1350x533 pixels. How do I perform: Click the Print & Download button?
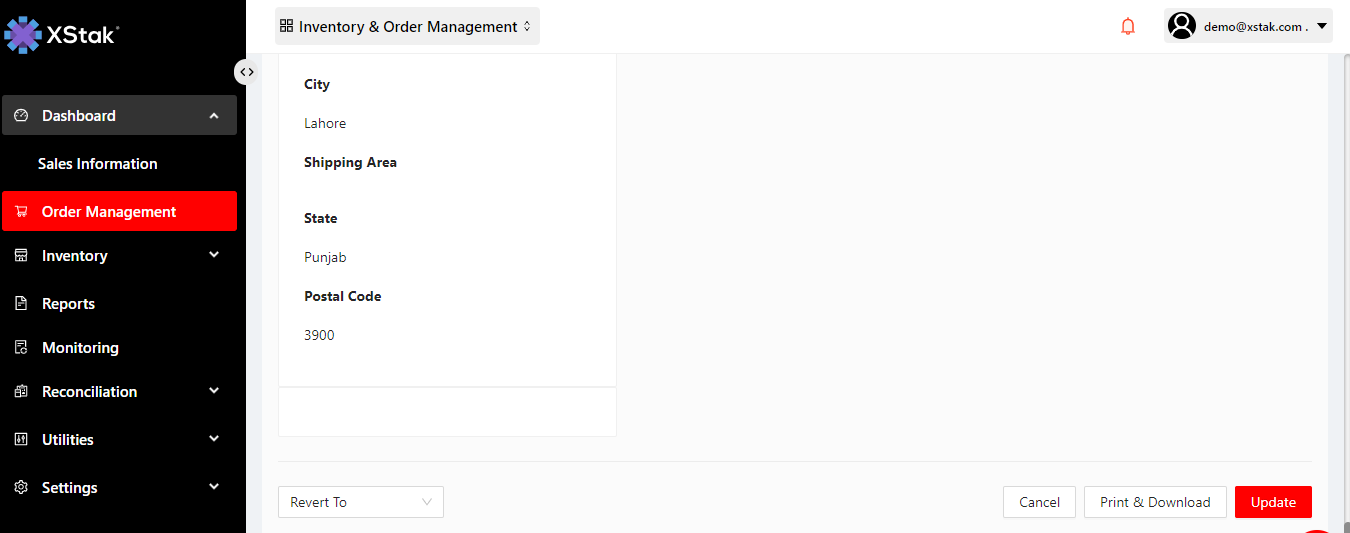[1155, 502]
